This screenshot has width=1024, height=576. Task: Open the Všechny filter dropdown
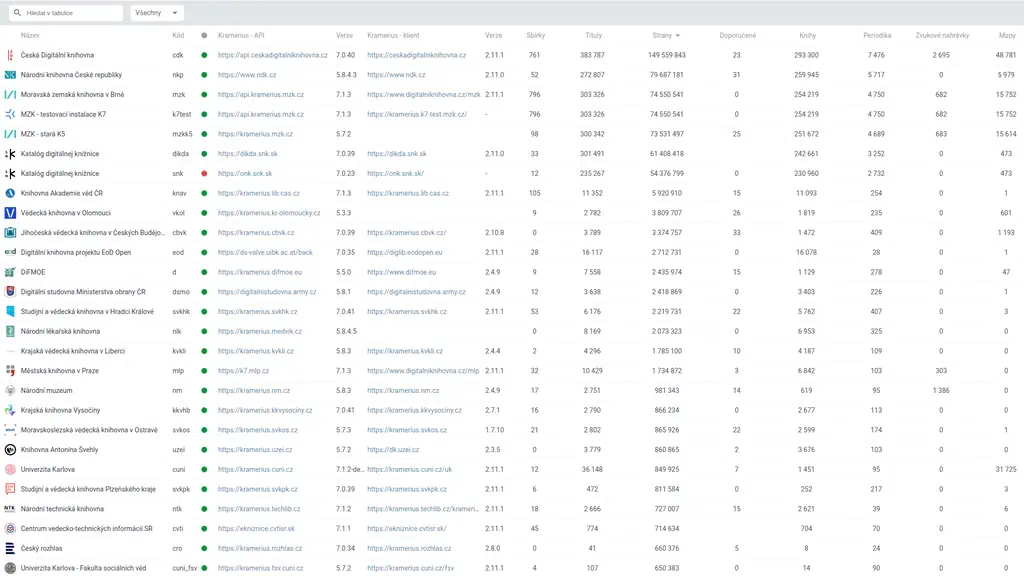tap(156, 13)
